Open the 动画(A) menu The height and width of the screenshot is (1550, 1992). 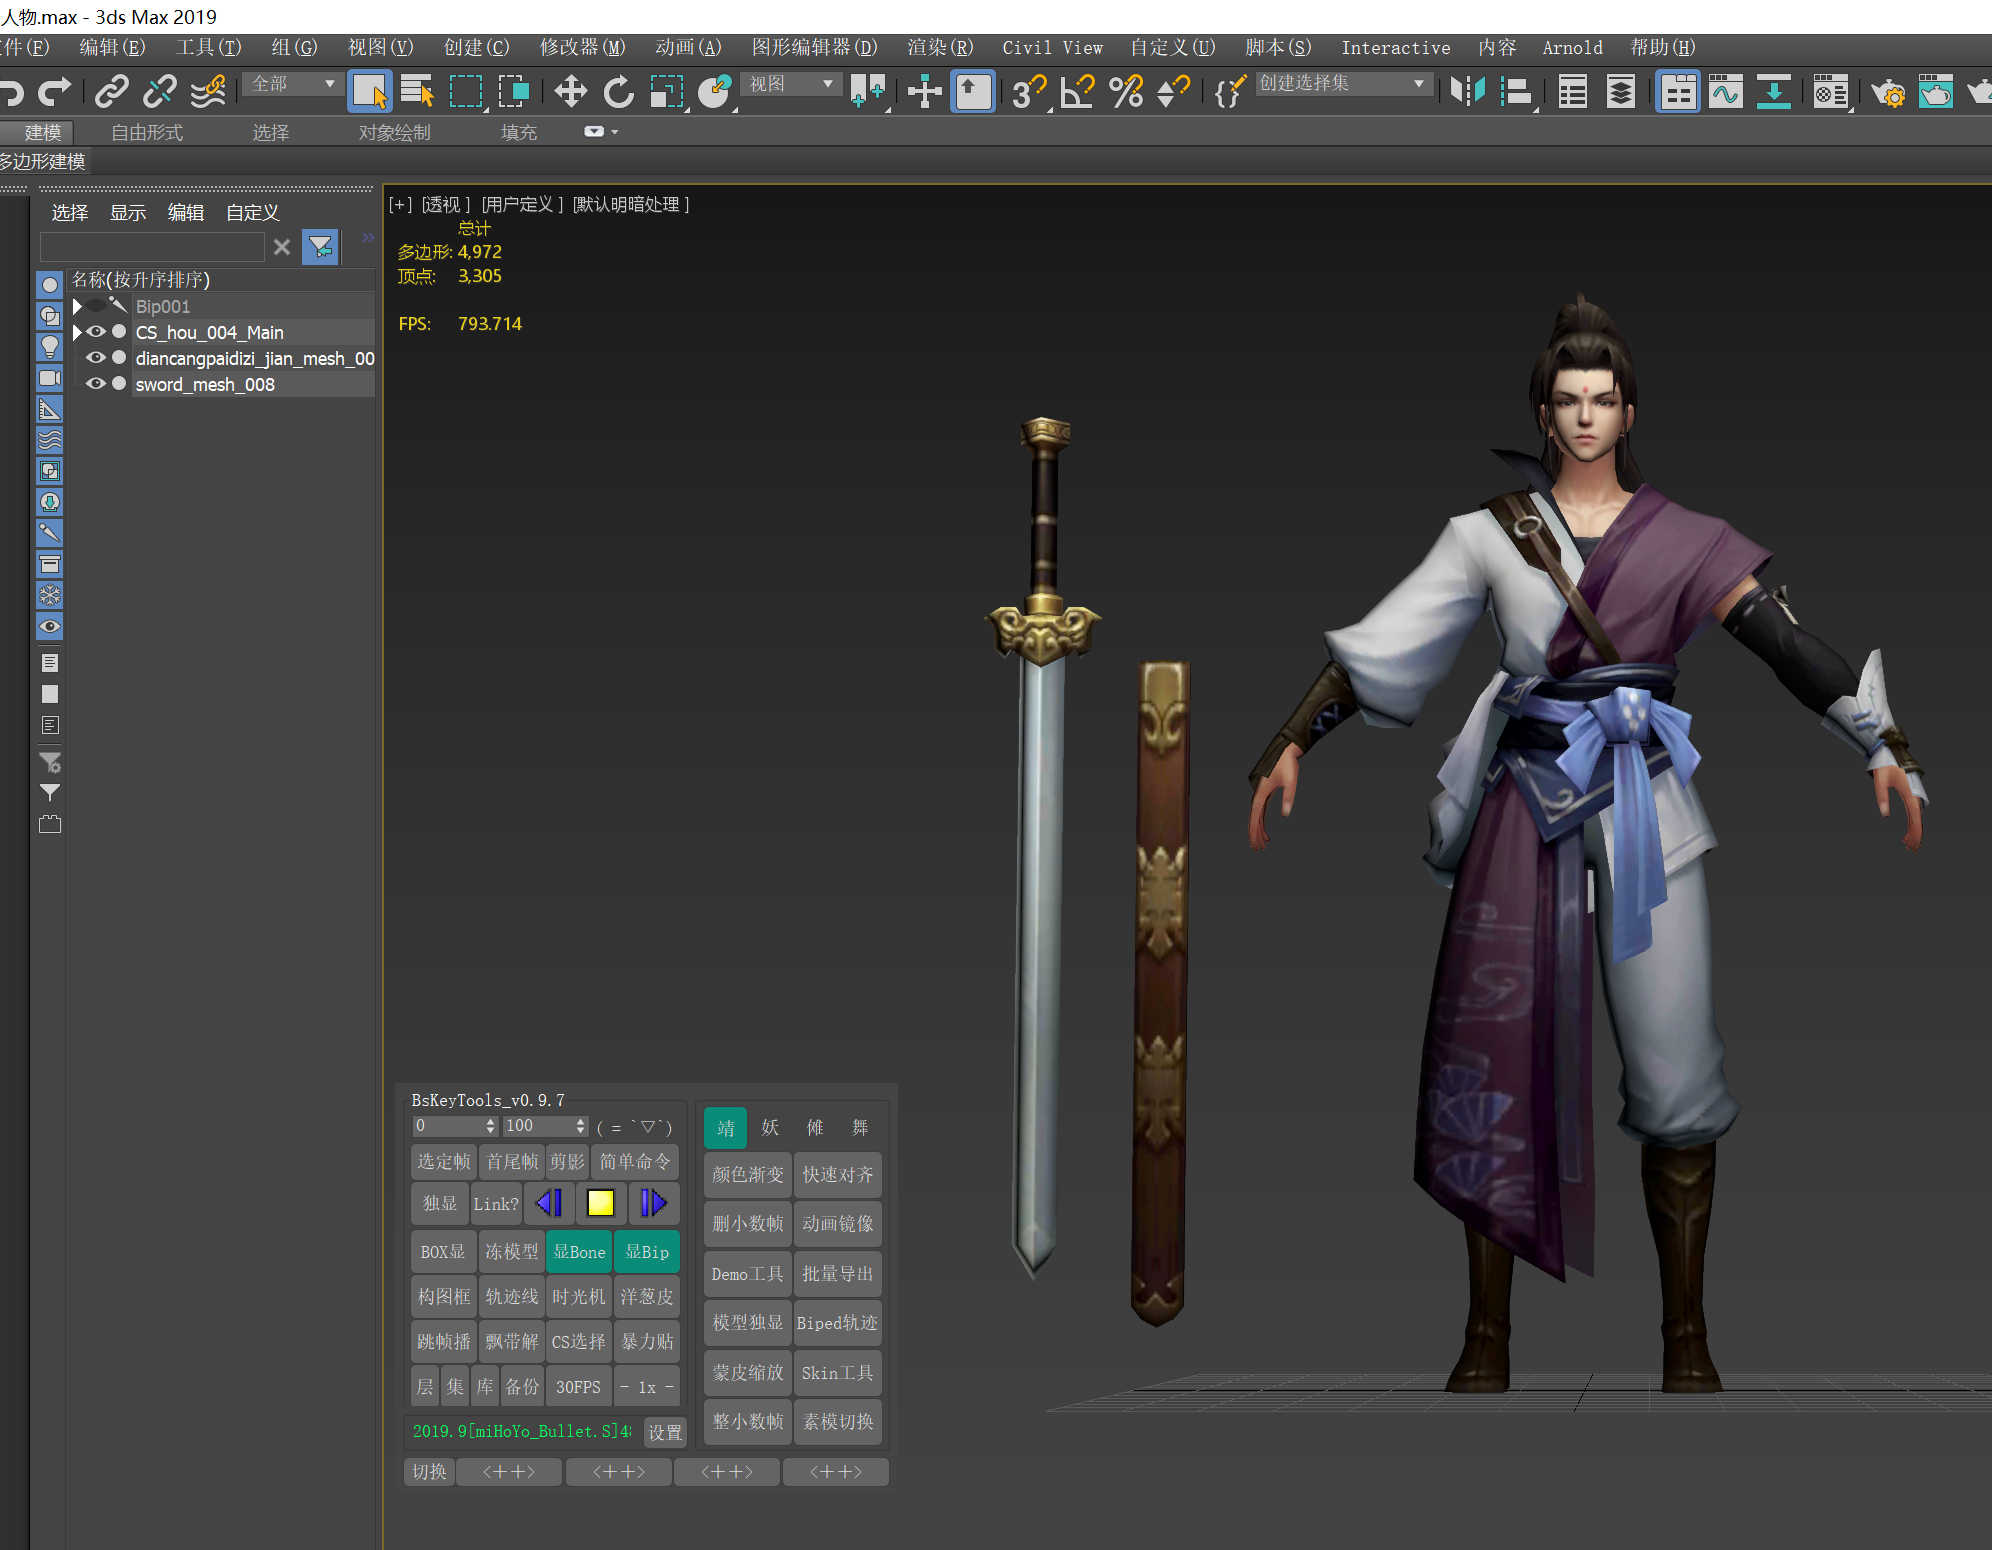pos(688,48)
